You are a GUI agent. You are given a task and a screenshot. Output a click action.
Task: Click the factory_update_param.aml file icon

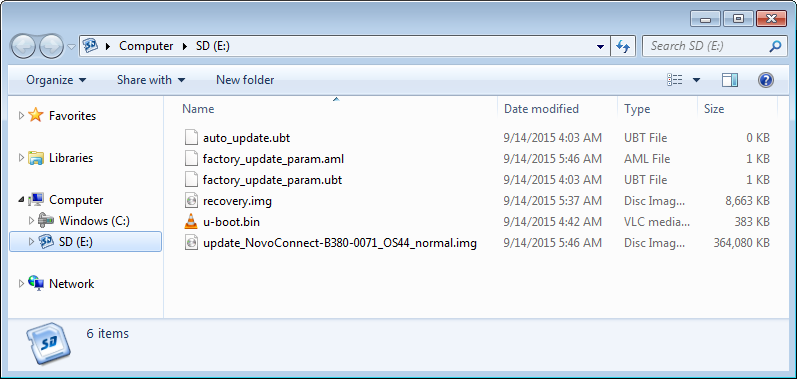tap(191, 159)
